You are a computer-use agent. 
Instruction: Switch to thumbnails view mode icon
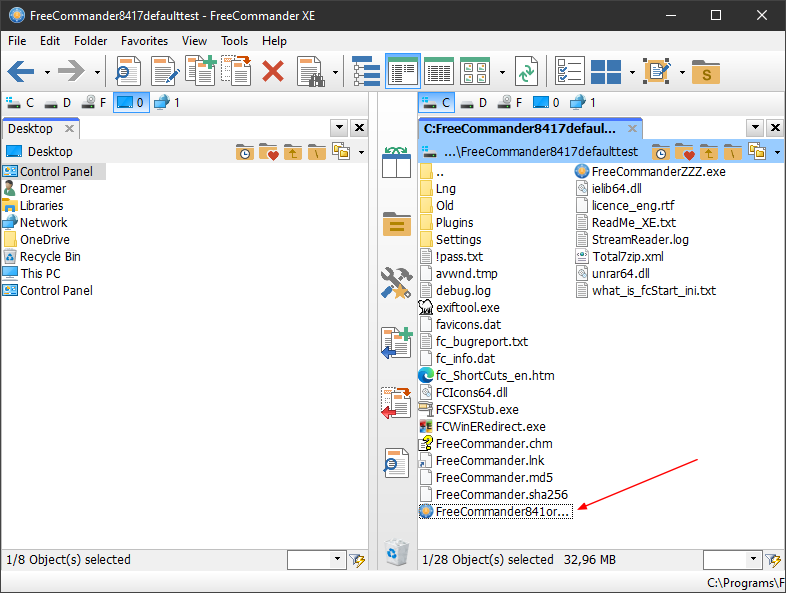tap(475, 72)
